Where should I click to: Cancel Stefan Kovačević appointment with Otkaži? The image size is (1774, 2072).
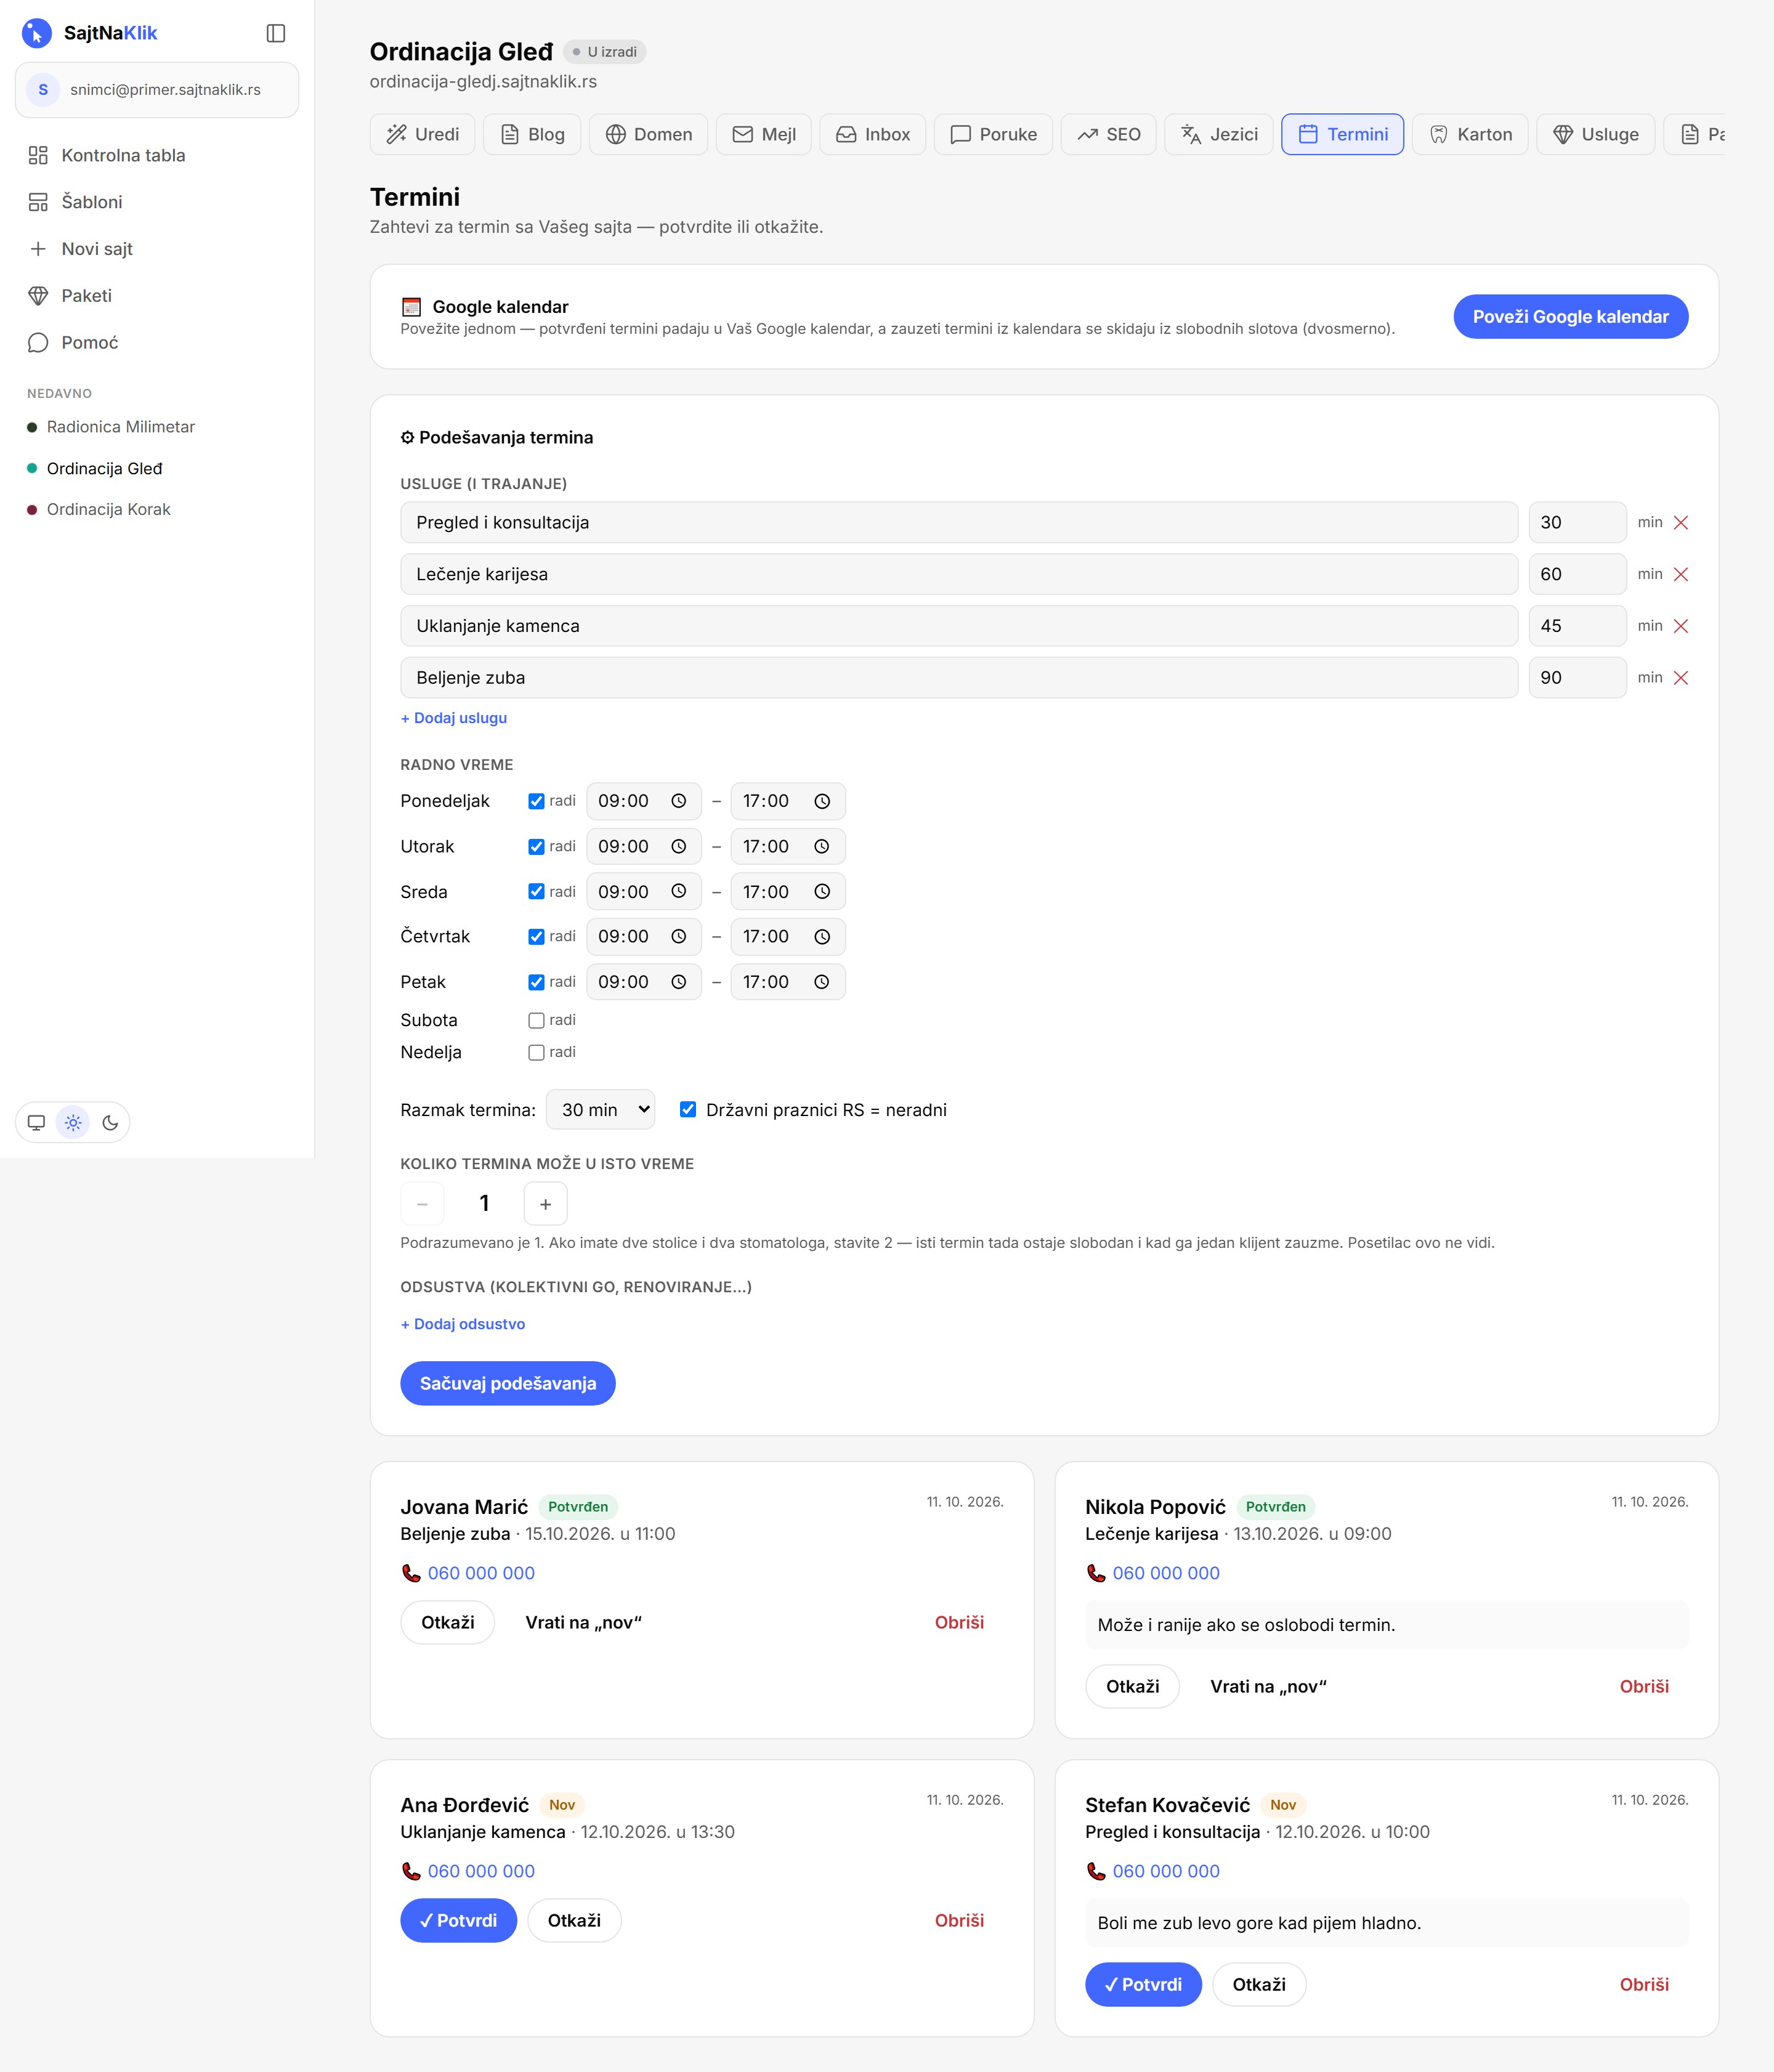1259,1985
